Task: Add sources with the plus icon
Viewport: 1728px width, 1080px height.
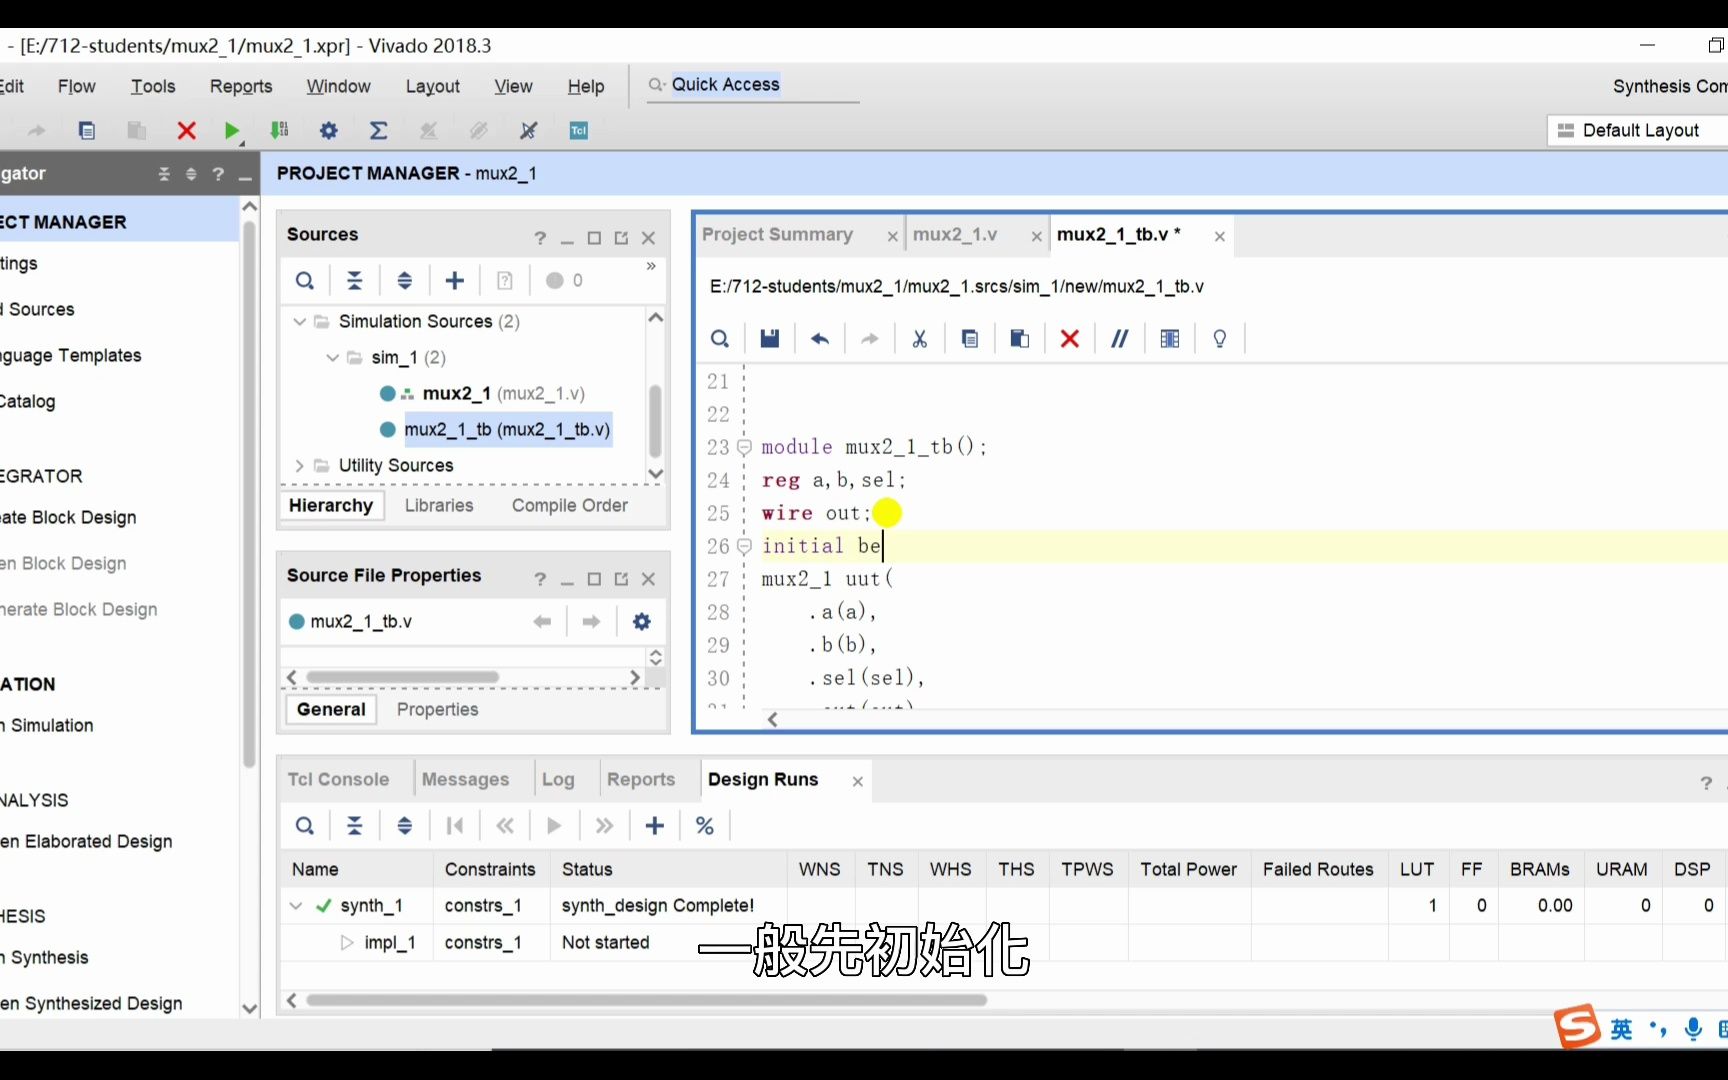Action: (455, 281)
